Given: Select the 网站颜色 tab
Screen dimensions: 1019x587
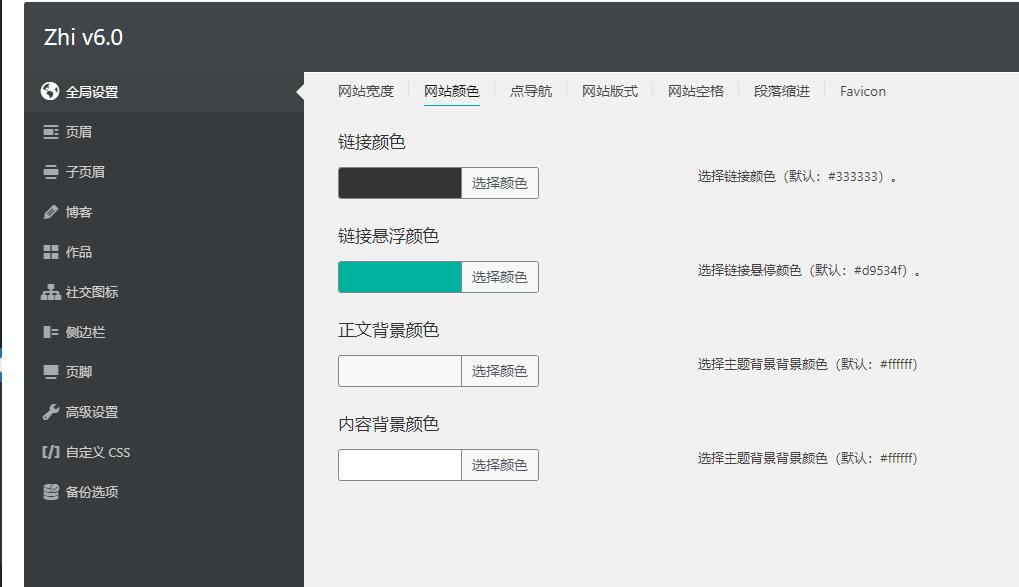Looking at the screenshot, I should (x=452, y=91).
